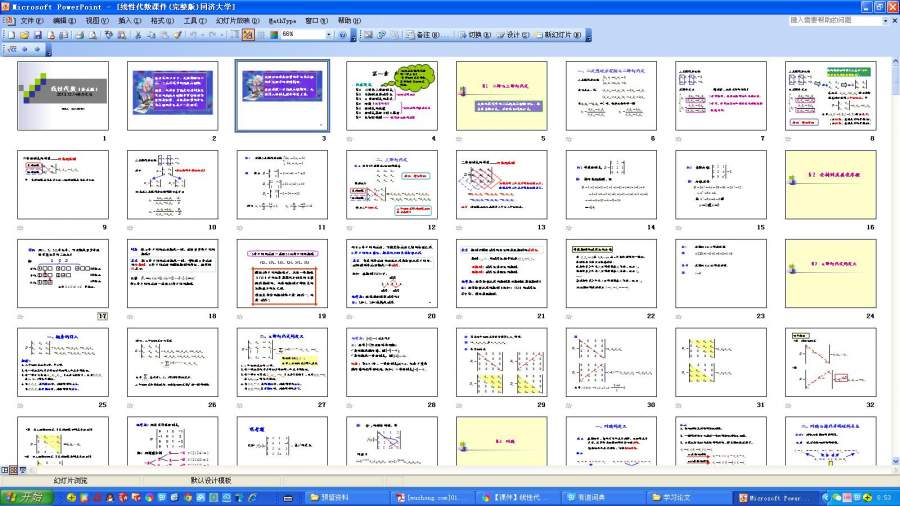Select slide thumbnail number 2
This screenshot has width=900, height=506.
tap(172, 96)
